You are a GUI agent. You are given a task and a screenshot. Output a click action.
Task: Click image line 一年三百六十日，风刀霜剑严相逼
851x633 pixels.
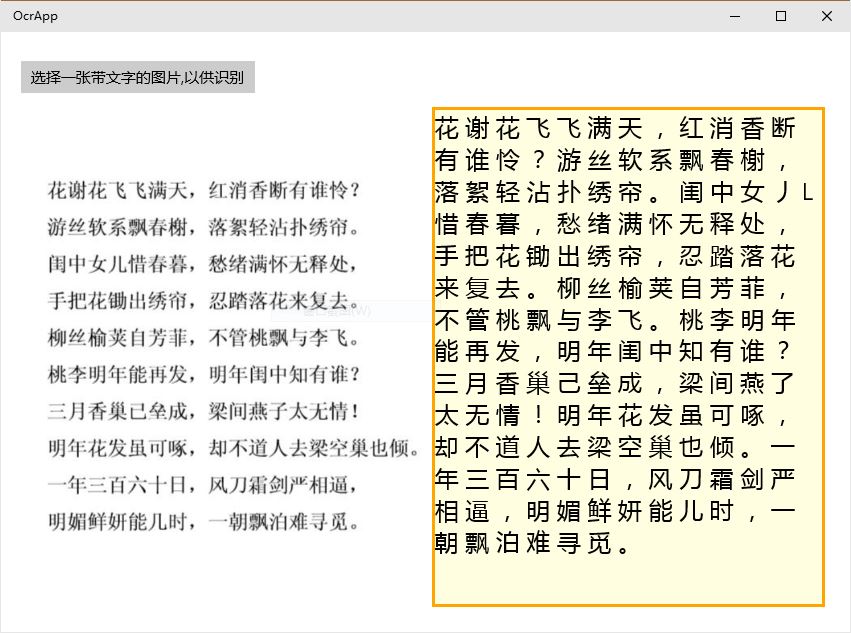[x=202, y=485]
